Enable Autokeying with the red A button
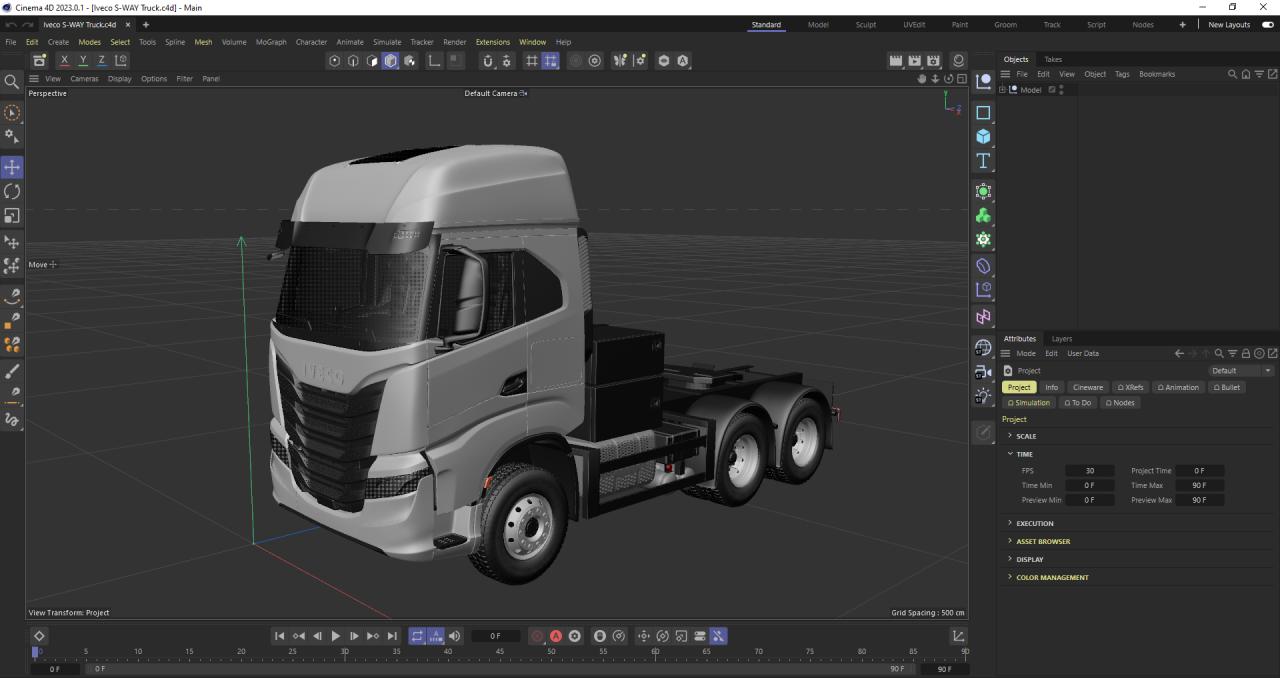 [x=556, y=636]
